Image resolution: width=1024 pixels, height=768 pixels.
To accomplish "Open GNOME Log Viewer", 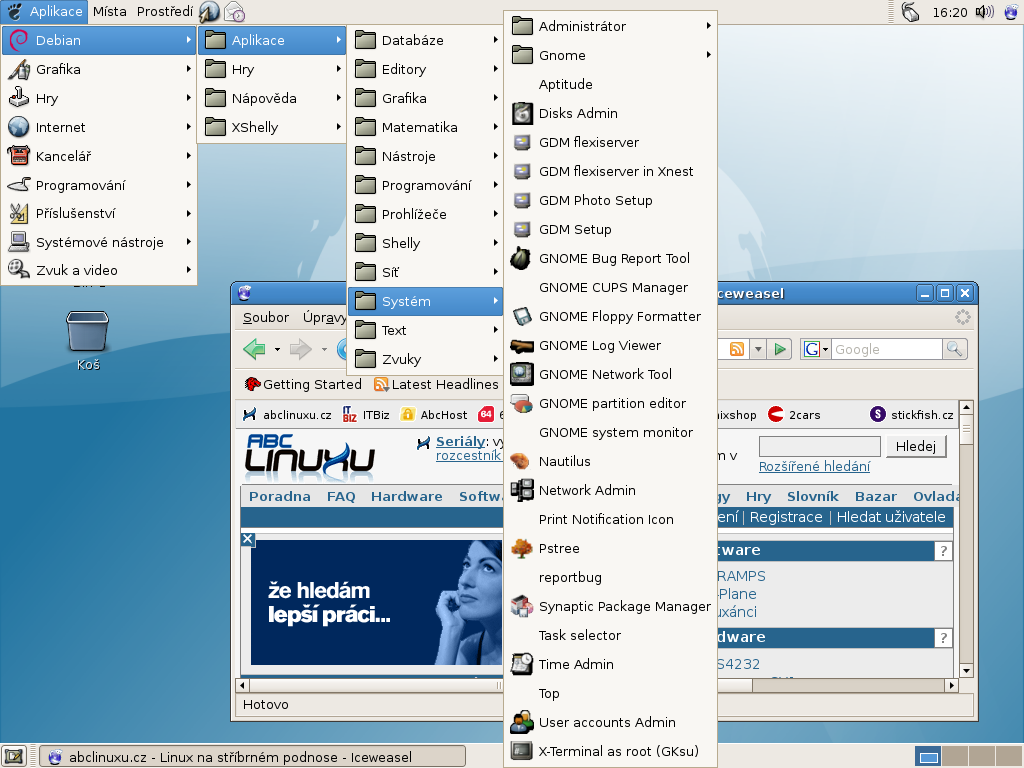I will [610, 345].
